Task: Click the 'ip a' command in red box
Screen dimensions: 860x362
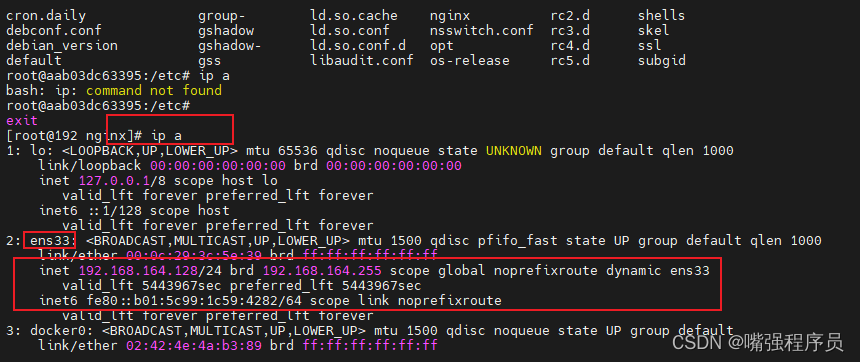Action: [167, 135]
